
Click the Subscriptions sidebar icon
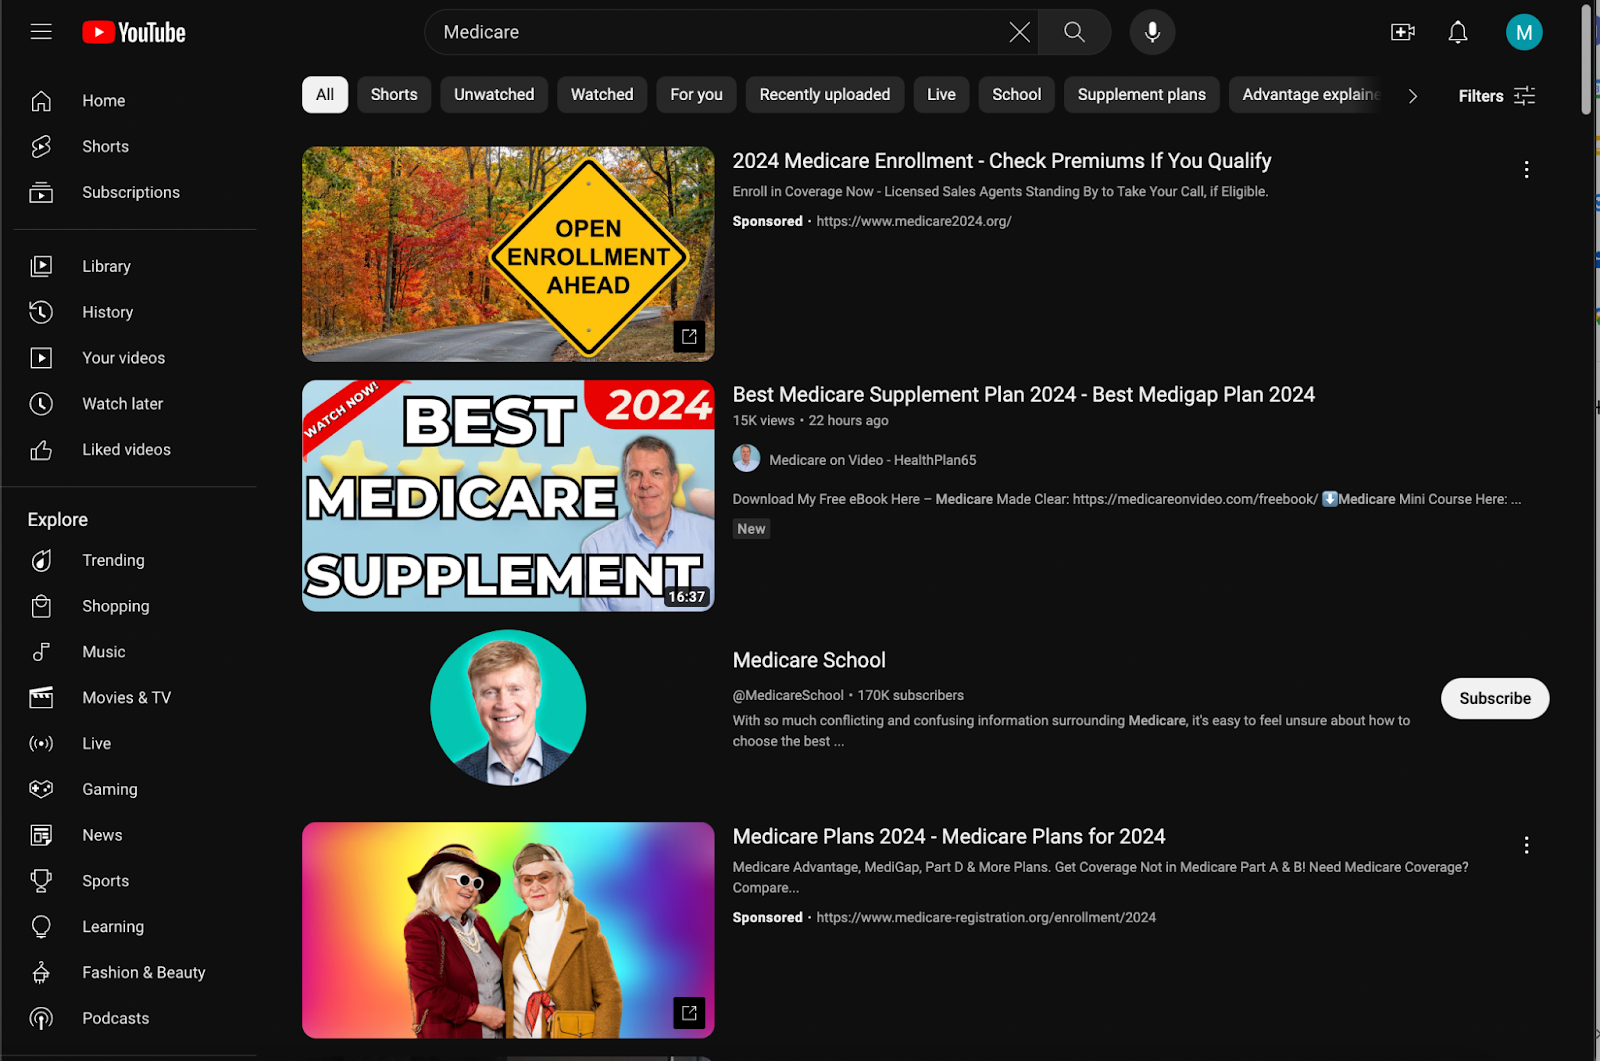tap(41, 192)
